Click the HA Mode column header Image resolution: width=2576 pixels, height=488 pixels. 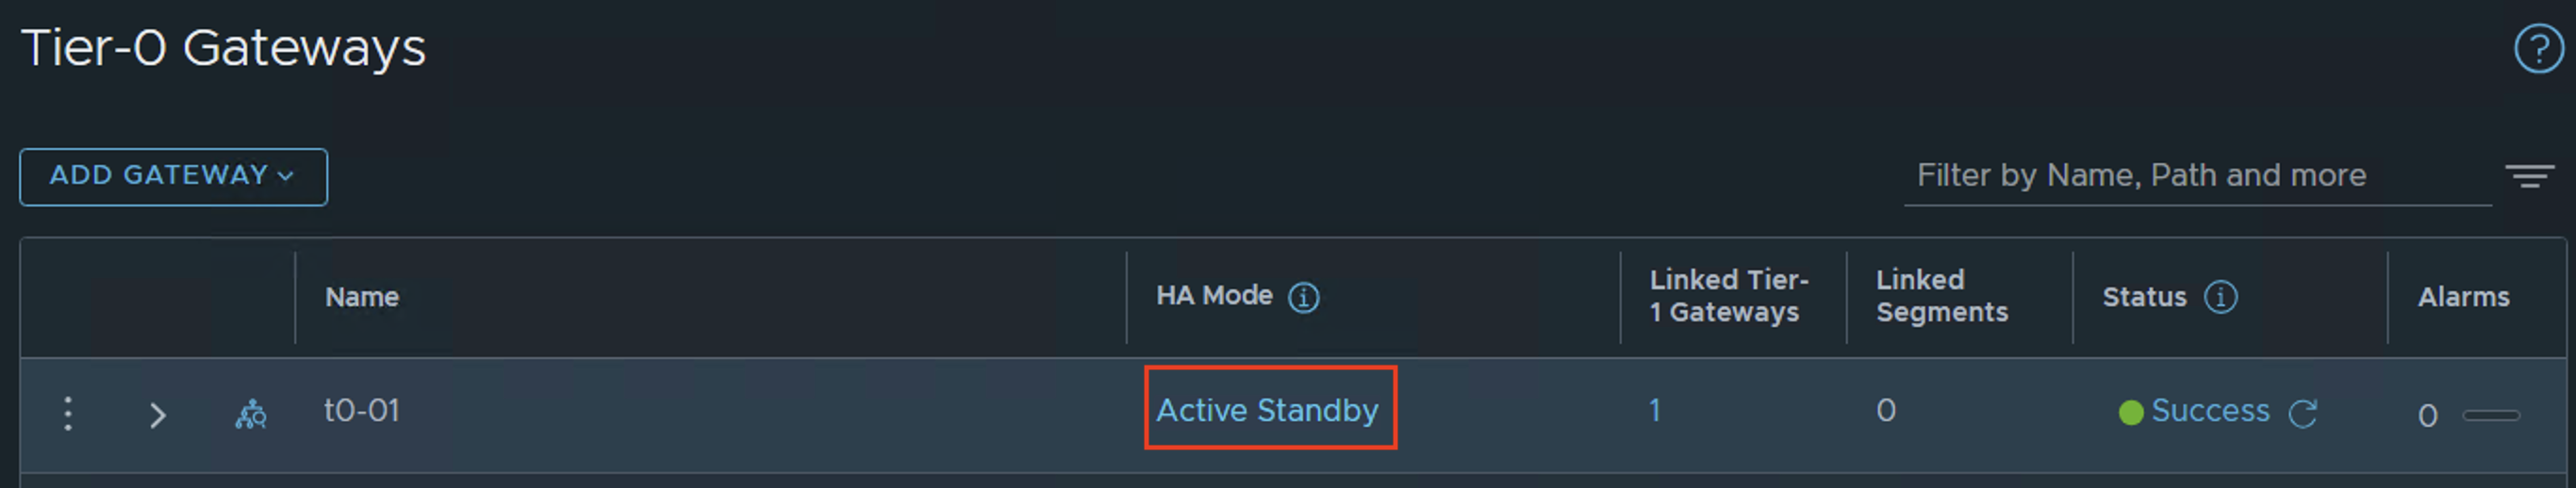tap(1214, 296)
